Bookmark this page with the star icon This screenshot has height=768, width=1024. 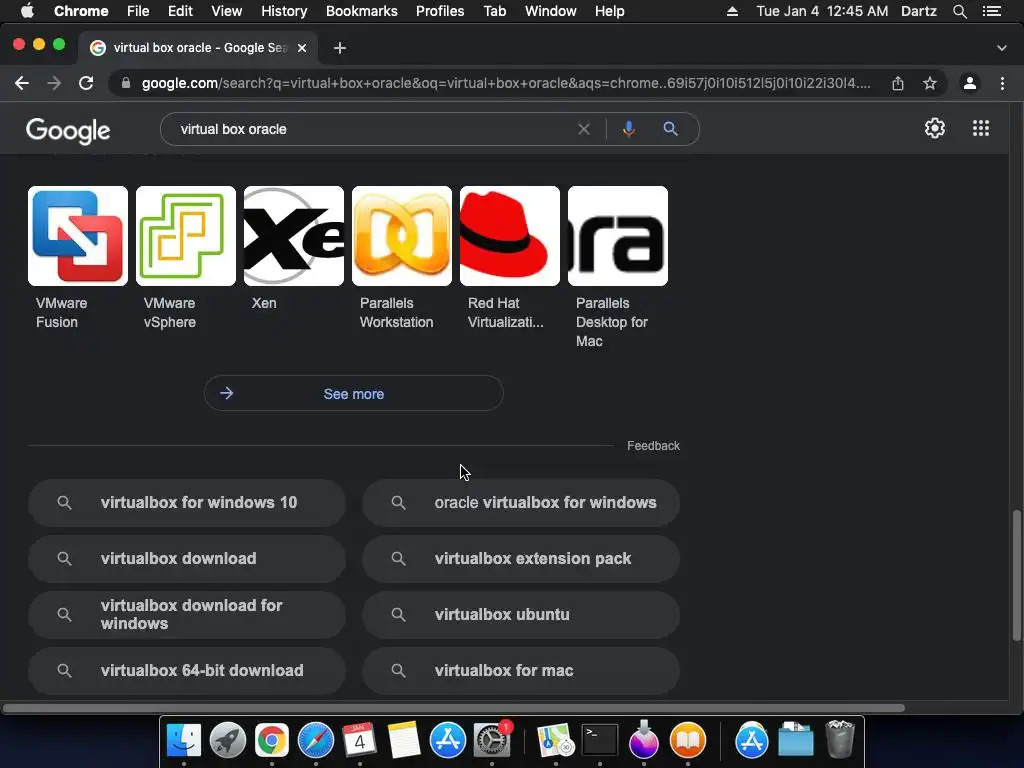click(930, 83)
